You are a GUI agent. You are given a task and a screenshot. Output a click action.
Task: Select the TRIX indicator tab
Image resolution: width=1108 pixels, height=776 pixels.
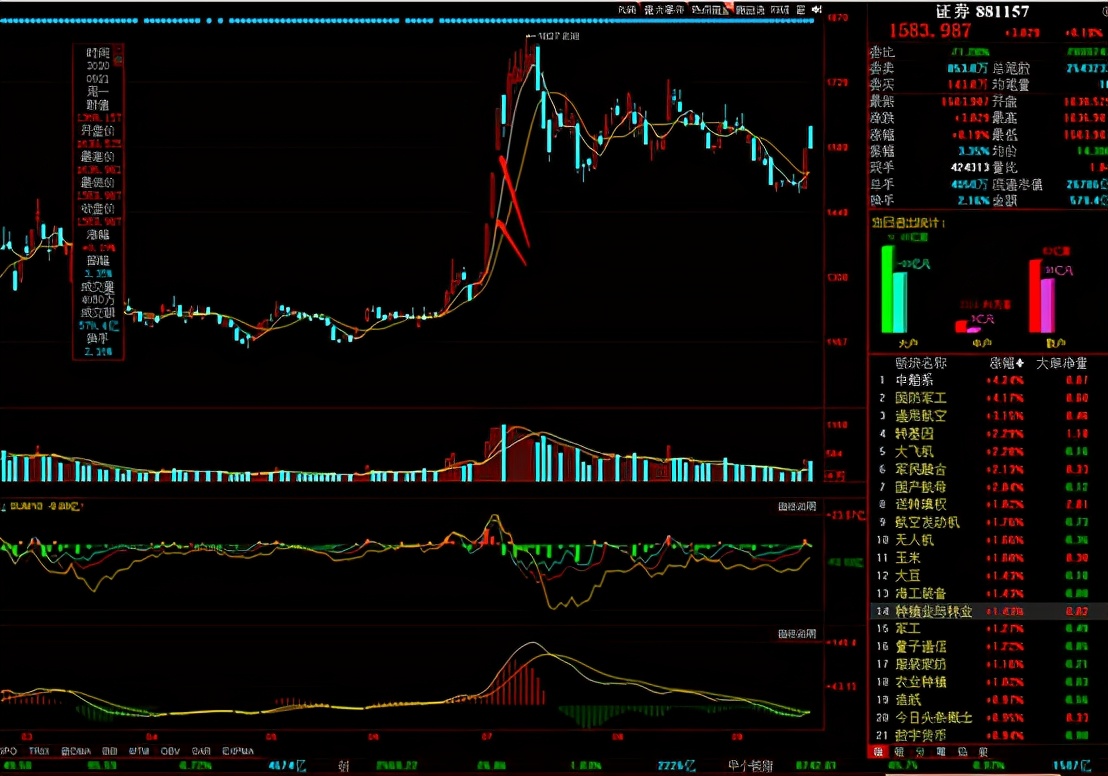coord(39,751)
